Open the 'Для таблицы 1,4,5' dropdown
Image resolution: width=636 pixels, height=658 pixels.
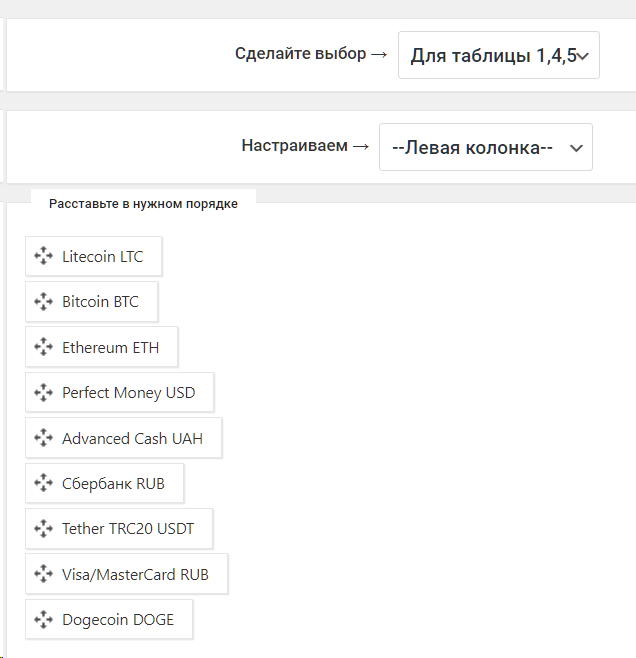tap(498, 55)
